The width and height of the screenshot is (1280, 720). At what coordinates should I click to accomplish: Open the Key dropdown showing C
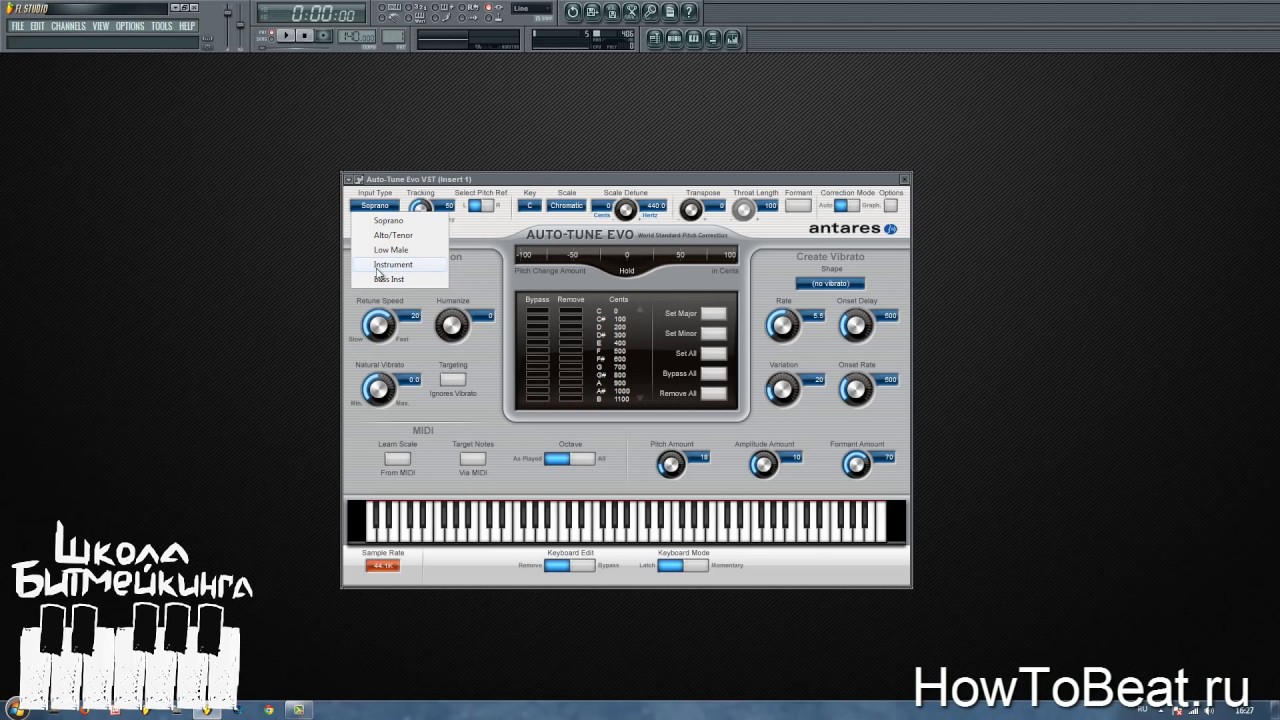530,206
